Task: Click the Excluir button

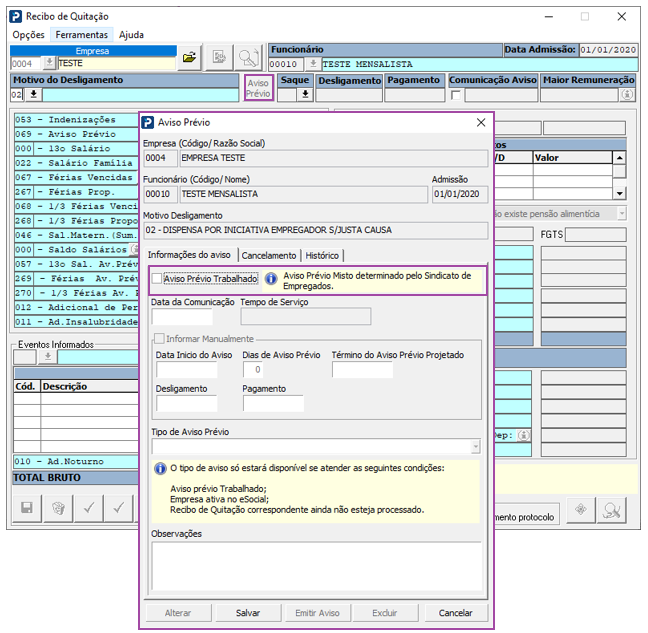Action: pyautogui.click(x=385, y=613)
